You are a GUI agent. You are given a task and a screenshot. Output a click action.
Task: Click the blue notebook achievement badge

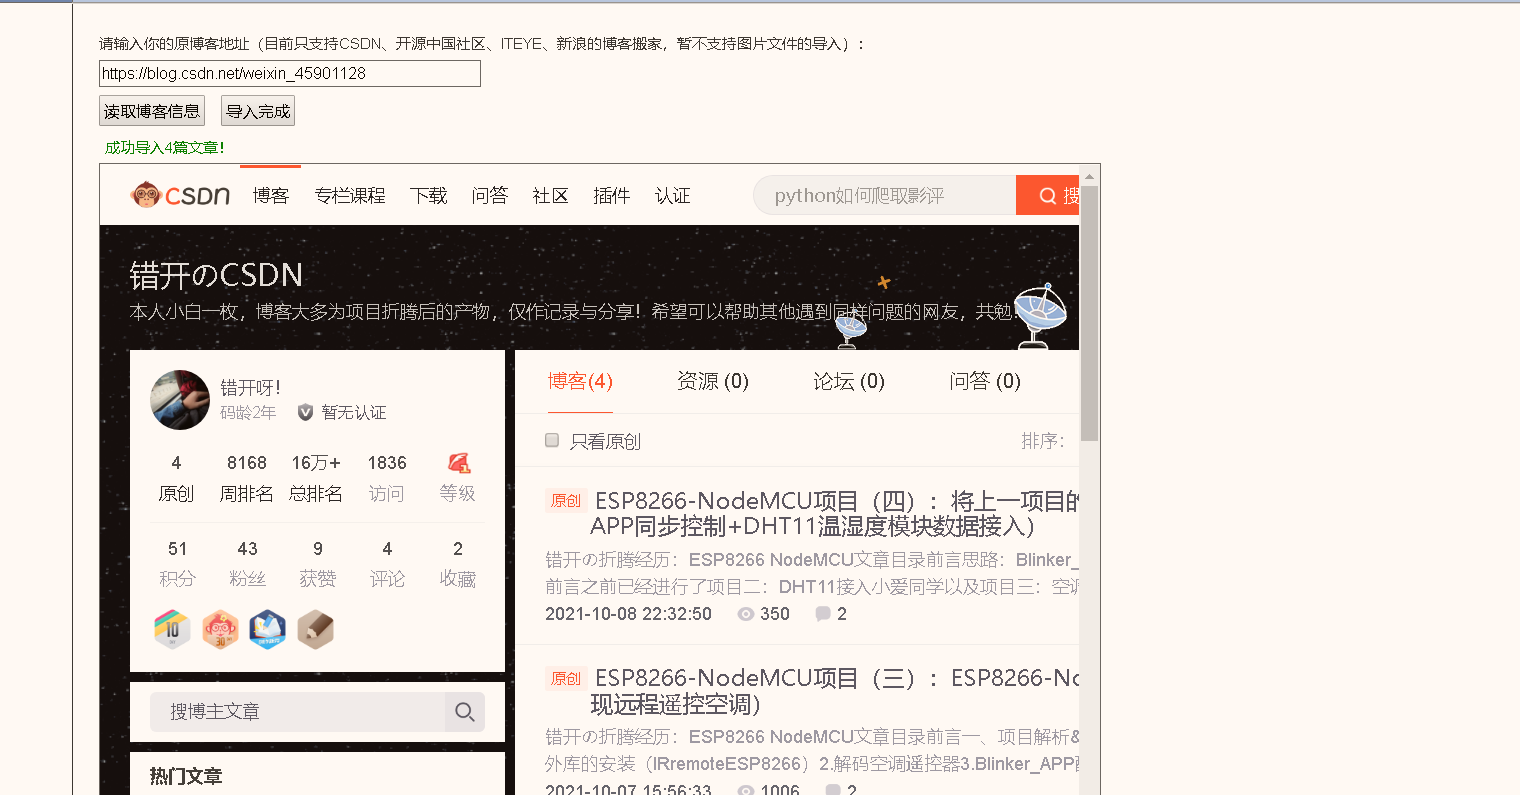267,629
